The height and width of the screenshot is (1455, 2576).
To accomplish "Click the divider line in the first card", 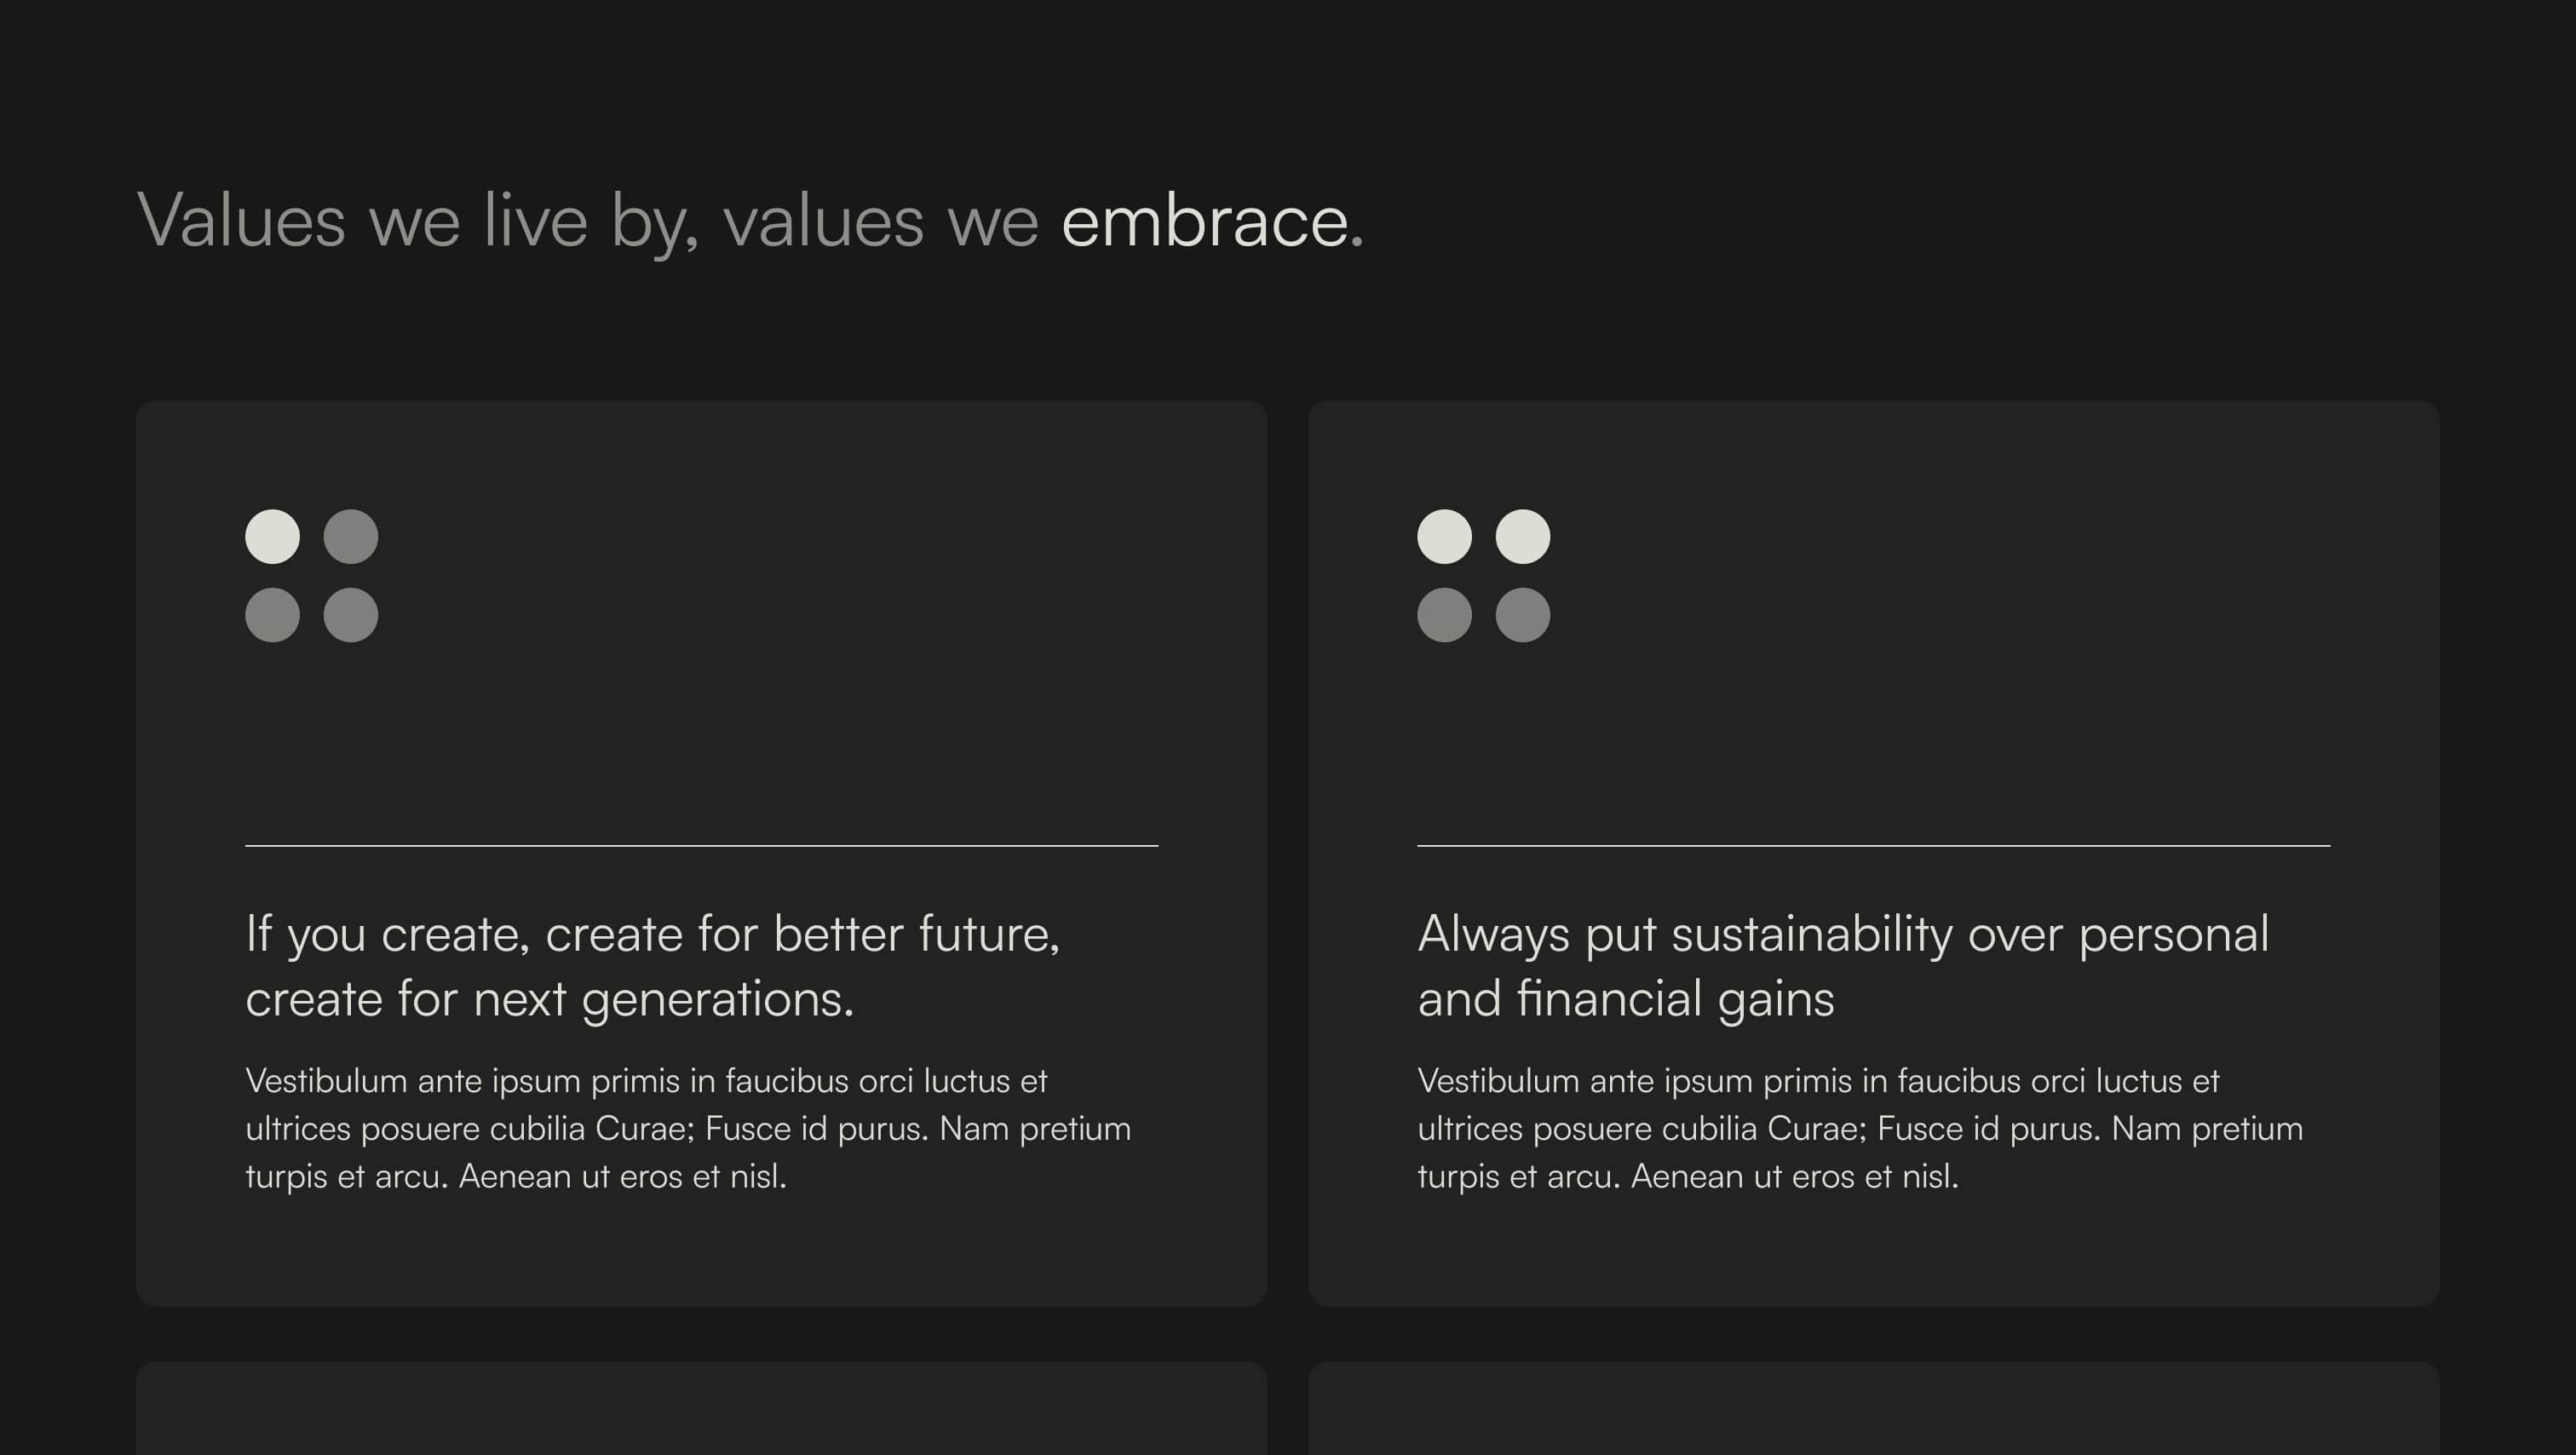I will 702,846.
